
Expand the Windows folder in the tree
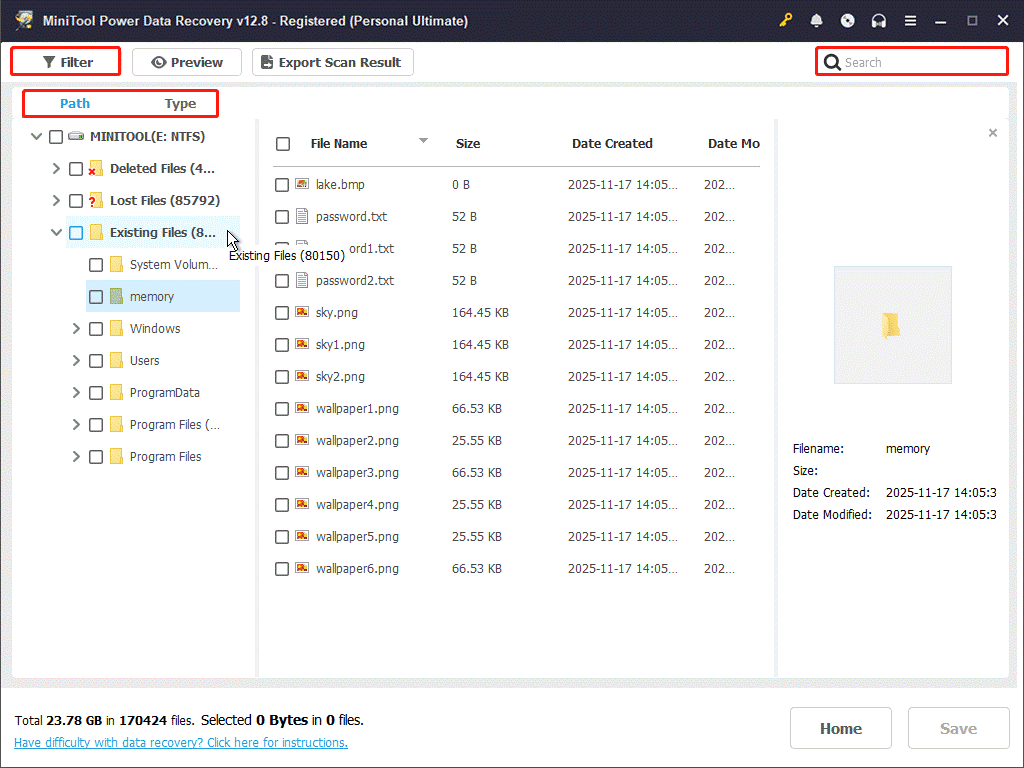[x=75, y=328]
